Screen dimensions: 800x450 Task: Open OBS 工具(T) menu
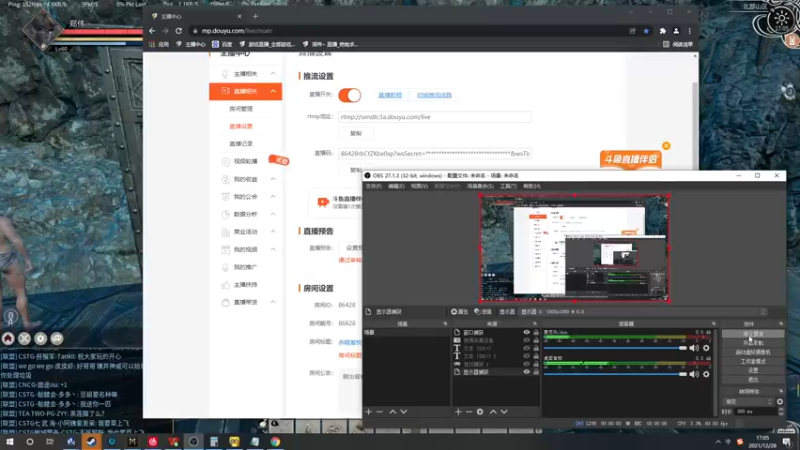508,186
